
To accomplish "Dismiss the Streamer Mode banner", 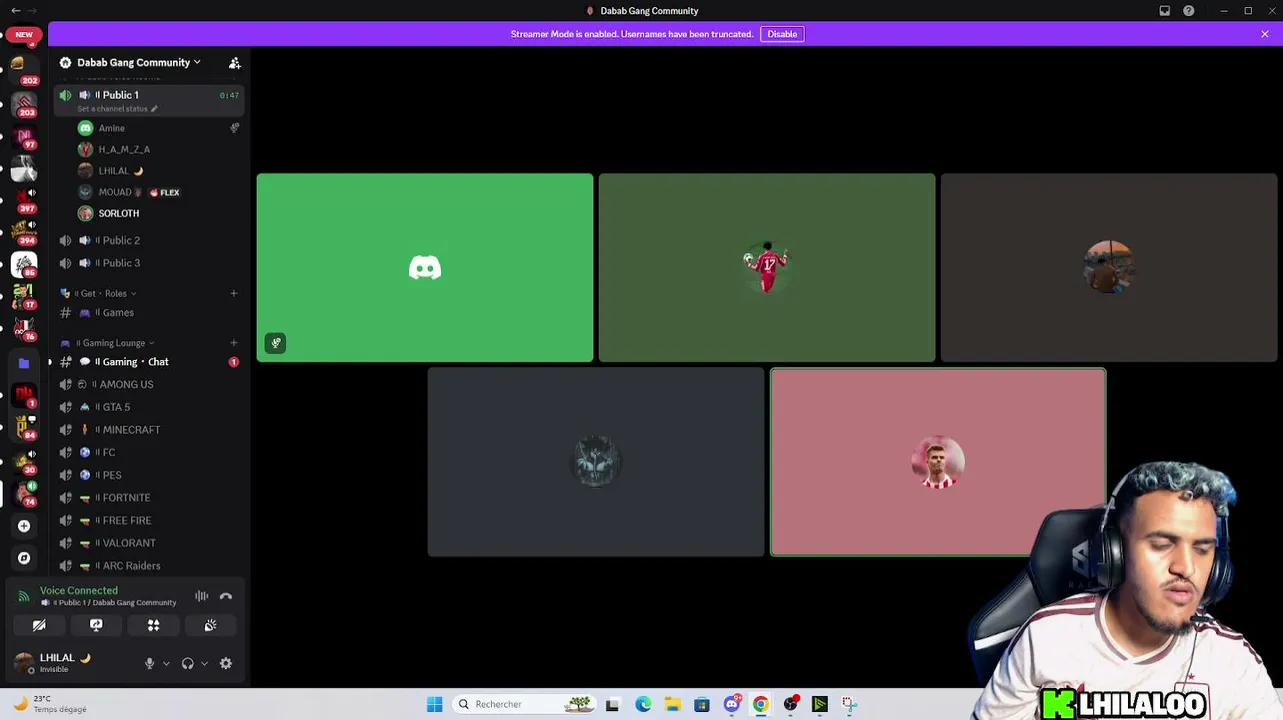I will tap(1265, 34).
